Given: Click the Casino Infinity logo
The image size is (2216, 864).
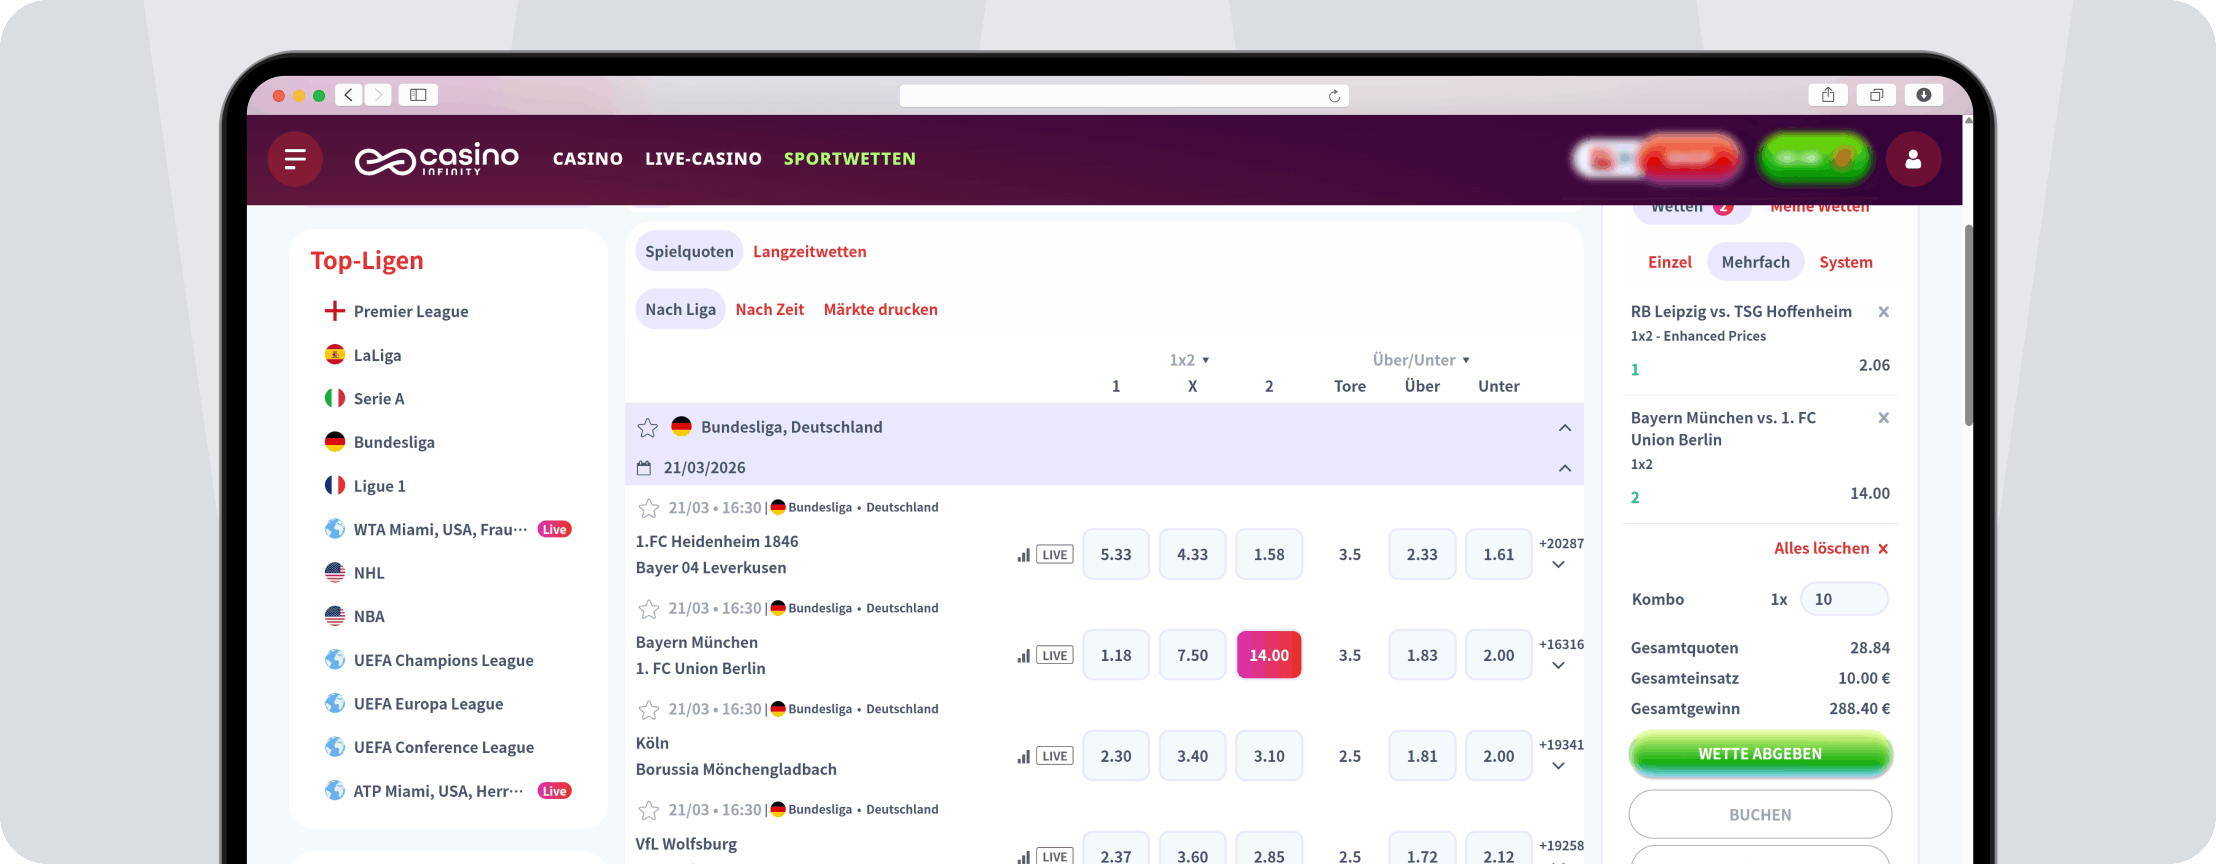Looking at the screenshot, I should coord(437,159).
